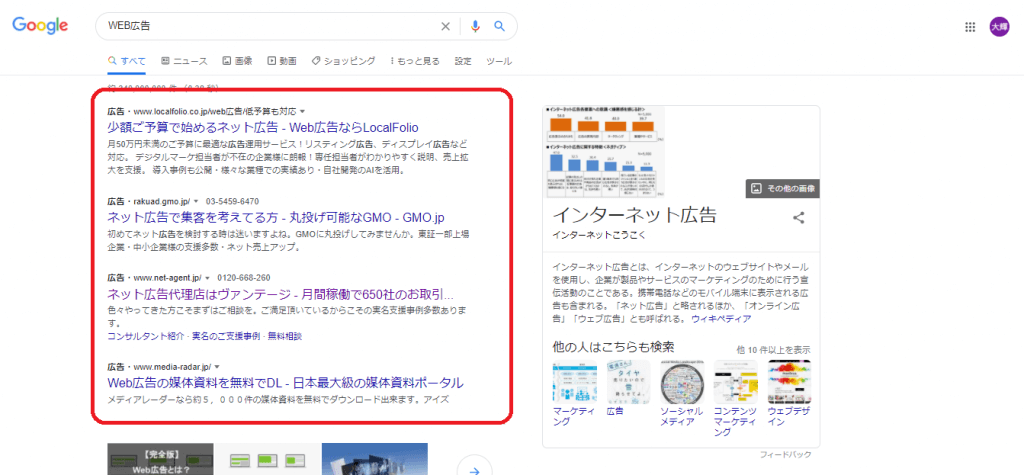
Task: Open the もっと見る menu
Action: [x=415, y=61]
